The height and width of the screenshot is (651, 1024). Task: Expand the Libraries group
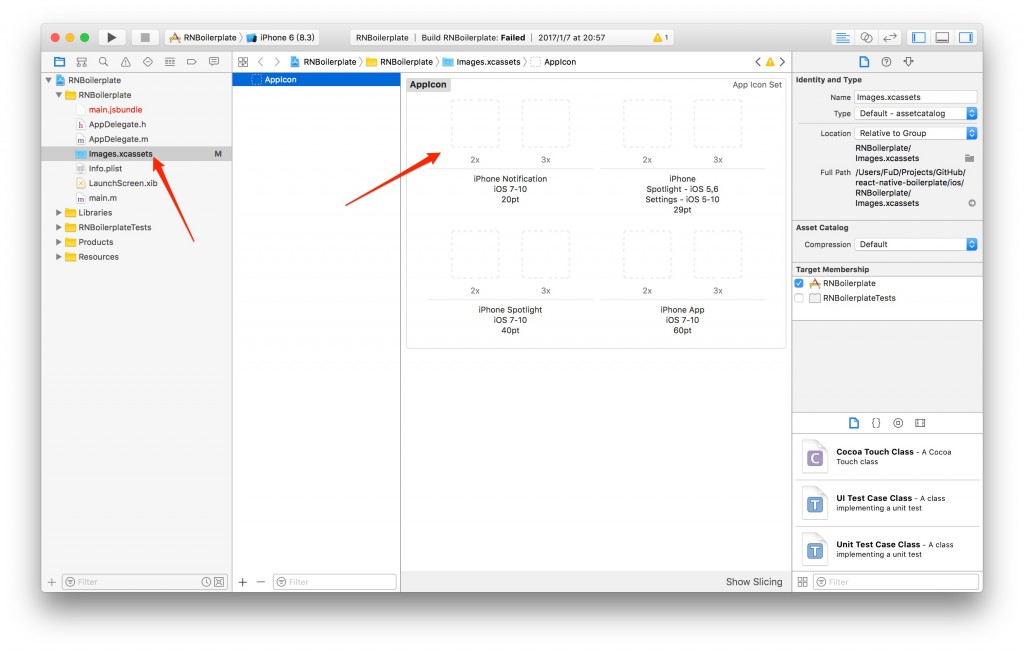click(x=59, y=213)
